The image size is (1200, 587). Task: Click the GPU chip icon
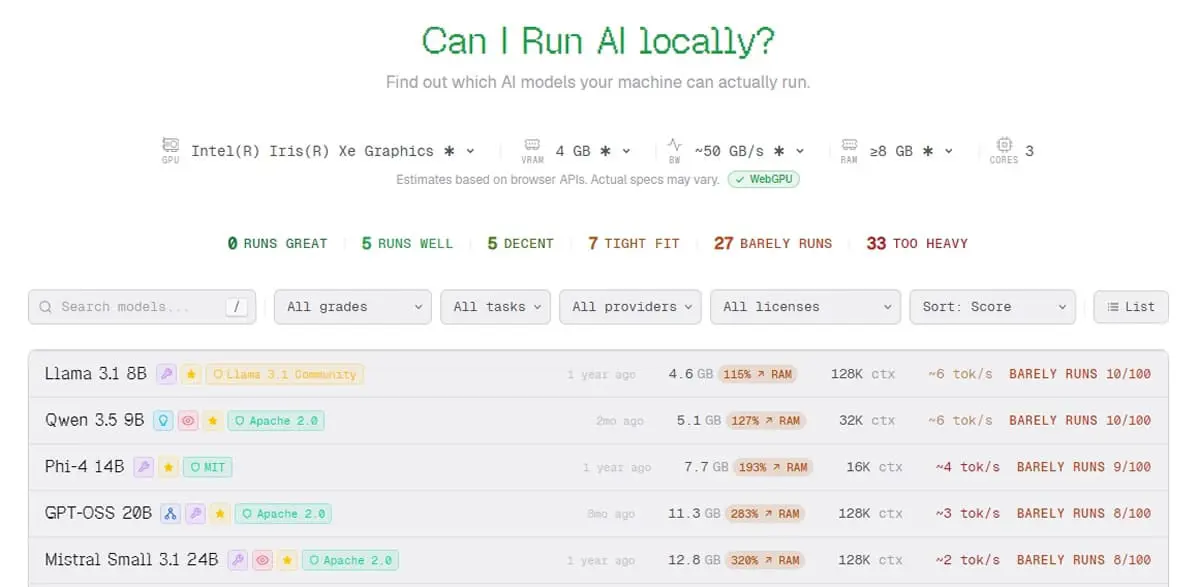pos(171,145)
